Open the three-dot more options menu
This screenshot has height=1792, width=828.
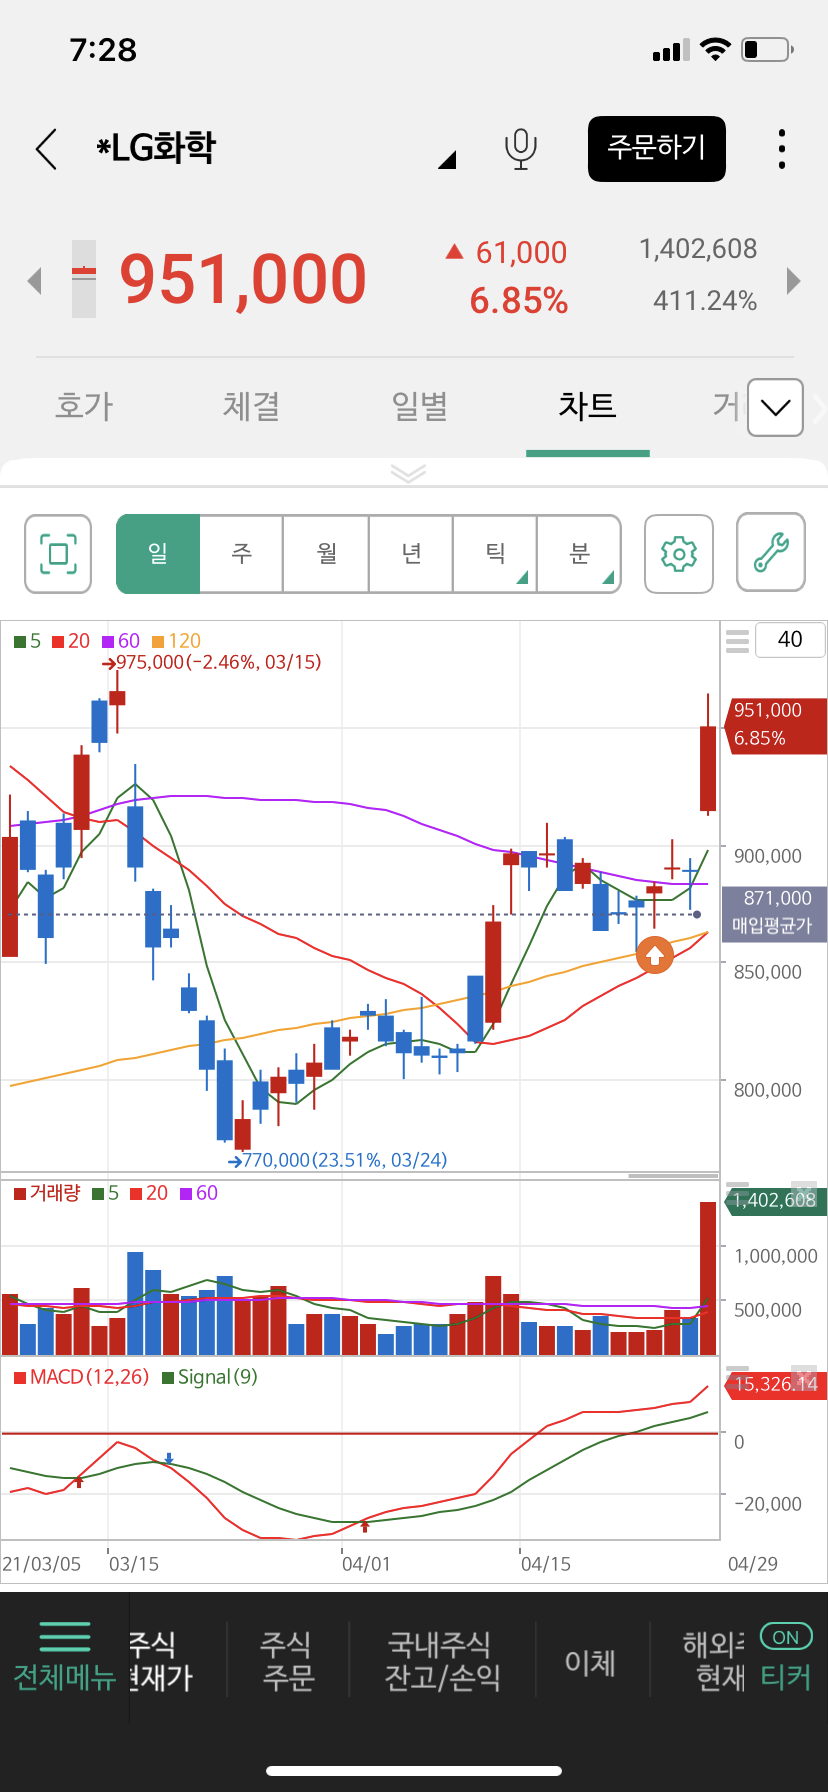coord(782,149)
